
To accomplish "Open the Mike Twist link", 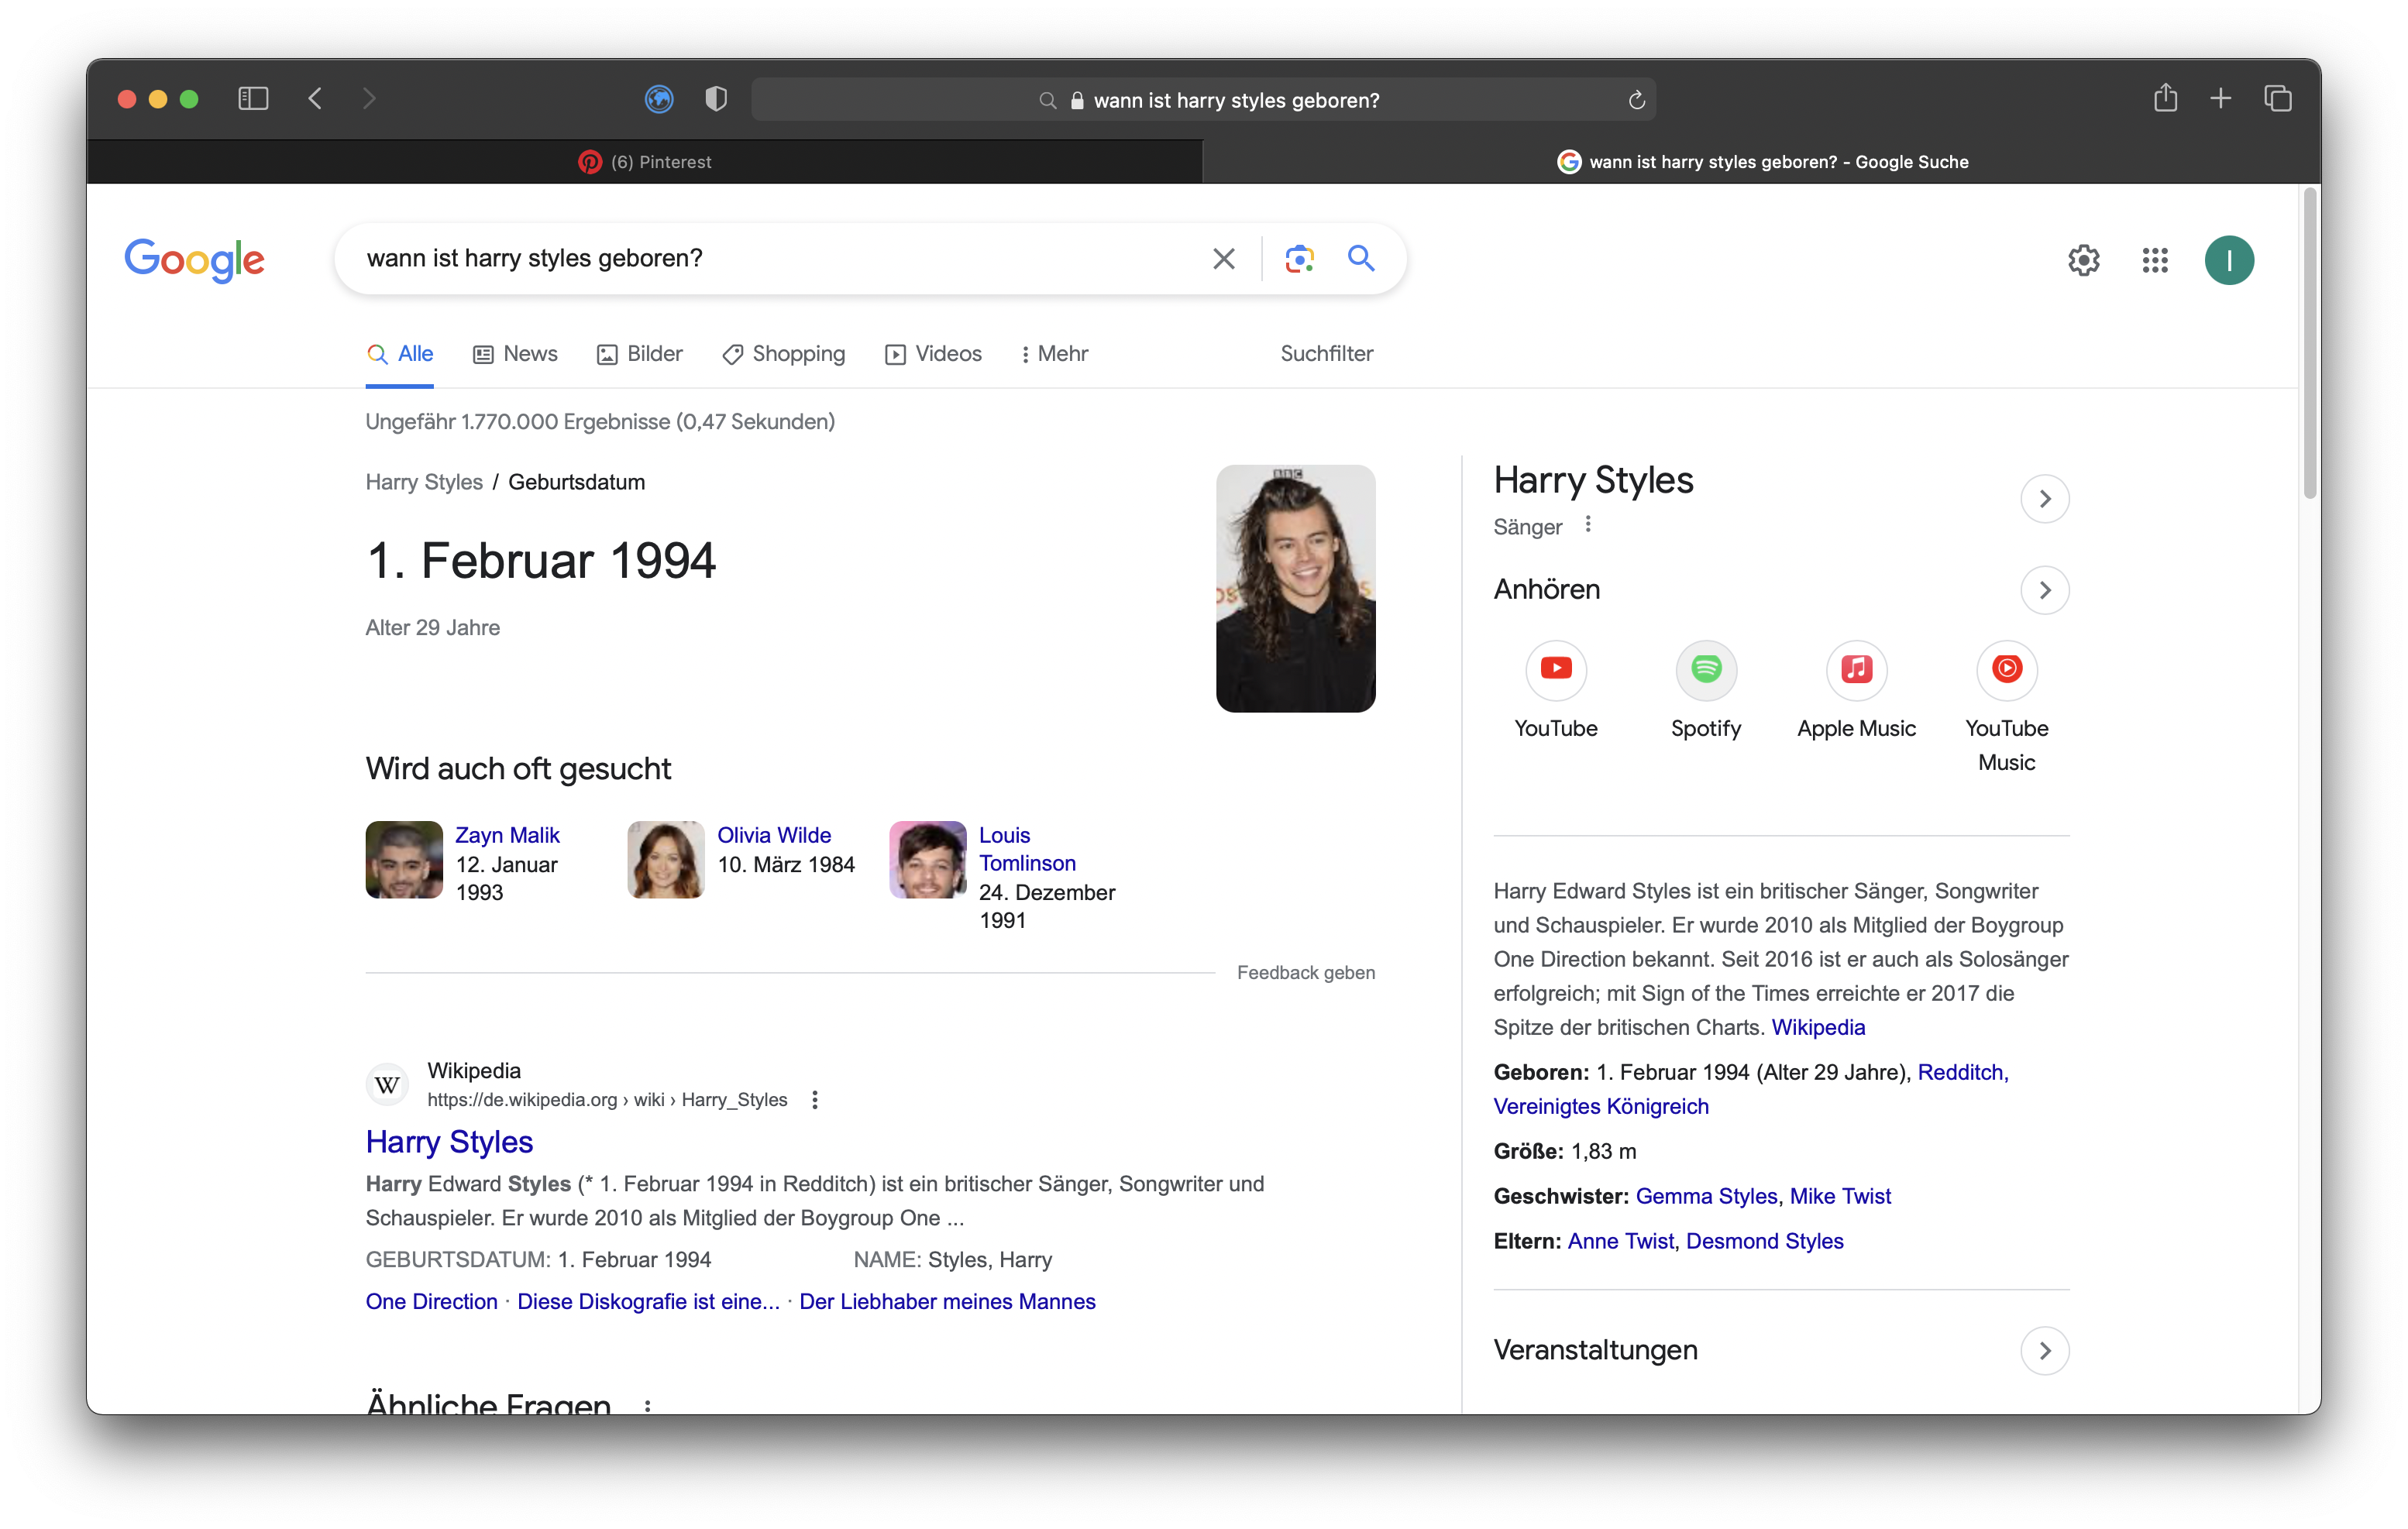I will pyautogui.click(x=1840, y=1197).
